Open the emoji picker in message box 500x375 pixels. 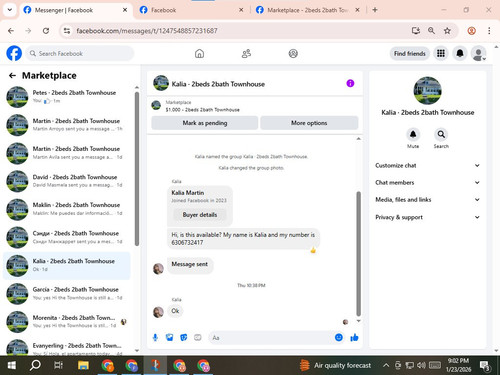339,338
